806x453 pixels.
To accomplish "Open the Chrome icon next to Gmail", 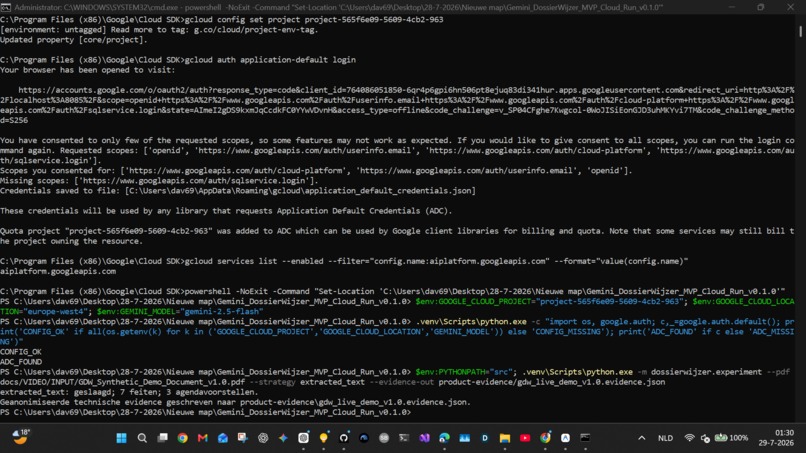I will (182, 438).
